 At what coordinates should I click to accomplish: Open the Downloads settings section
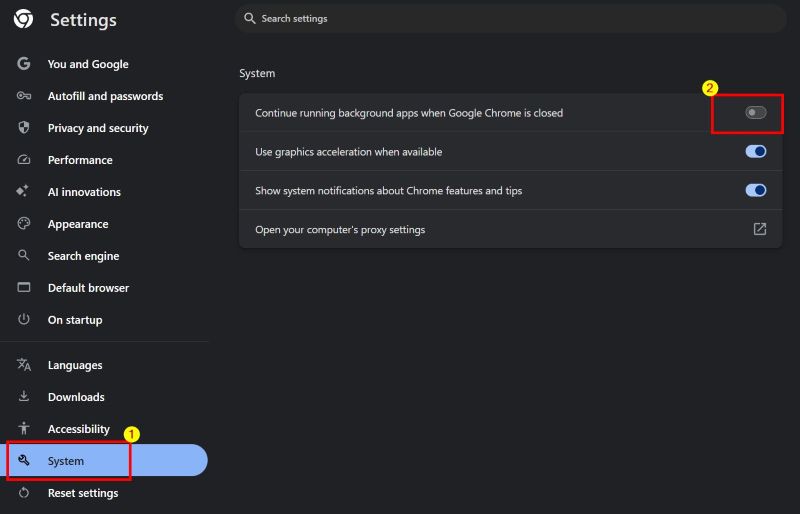click(x=76, y=397)
